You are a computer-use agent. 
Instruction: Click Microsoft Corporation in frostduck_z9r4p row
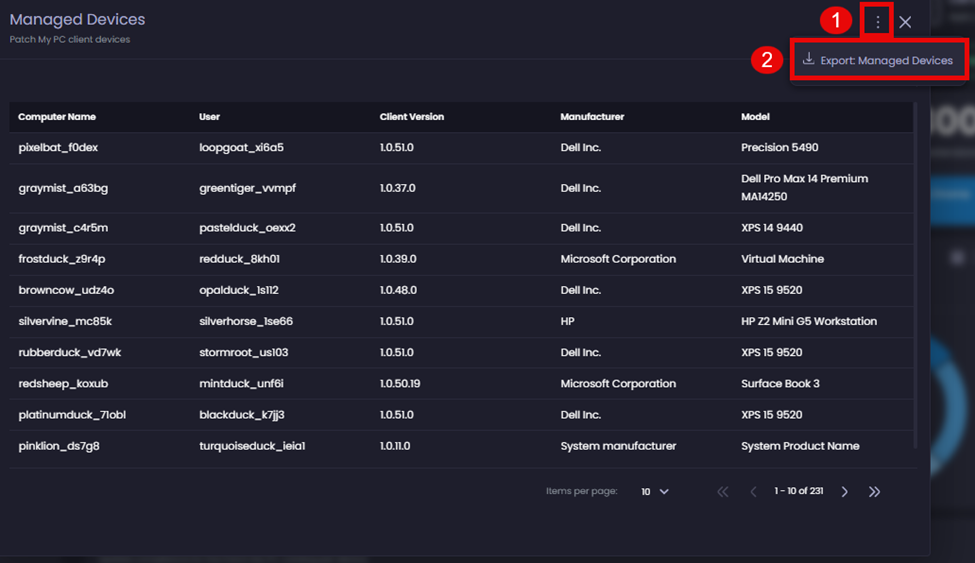(x=618, y=259)
